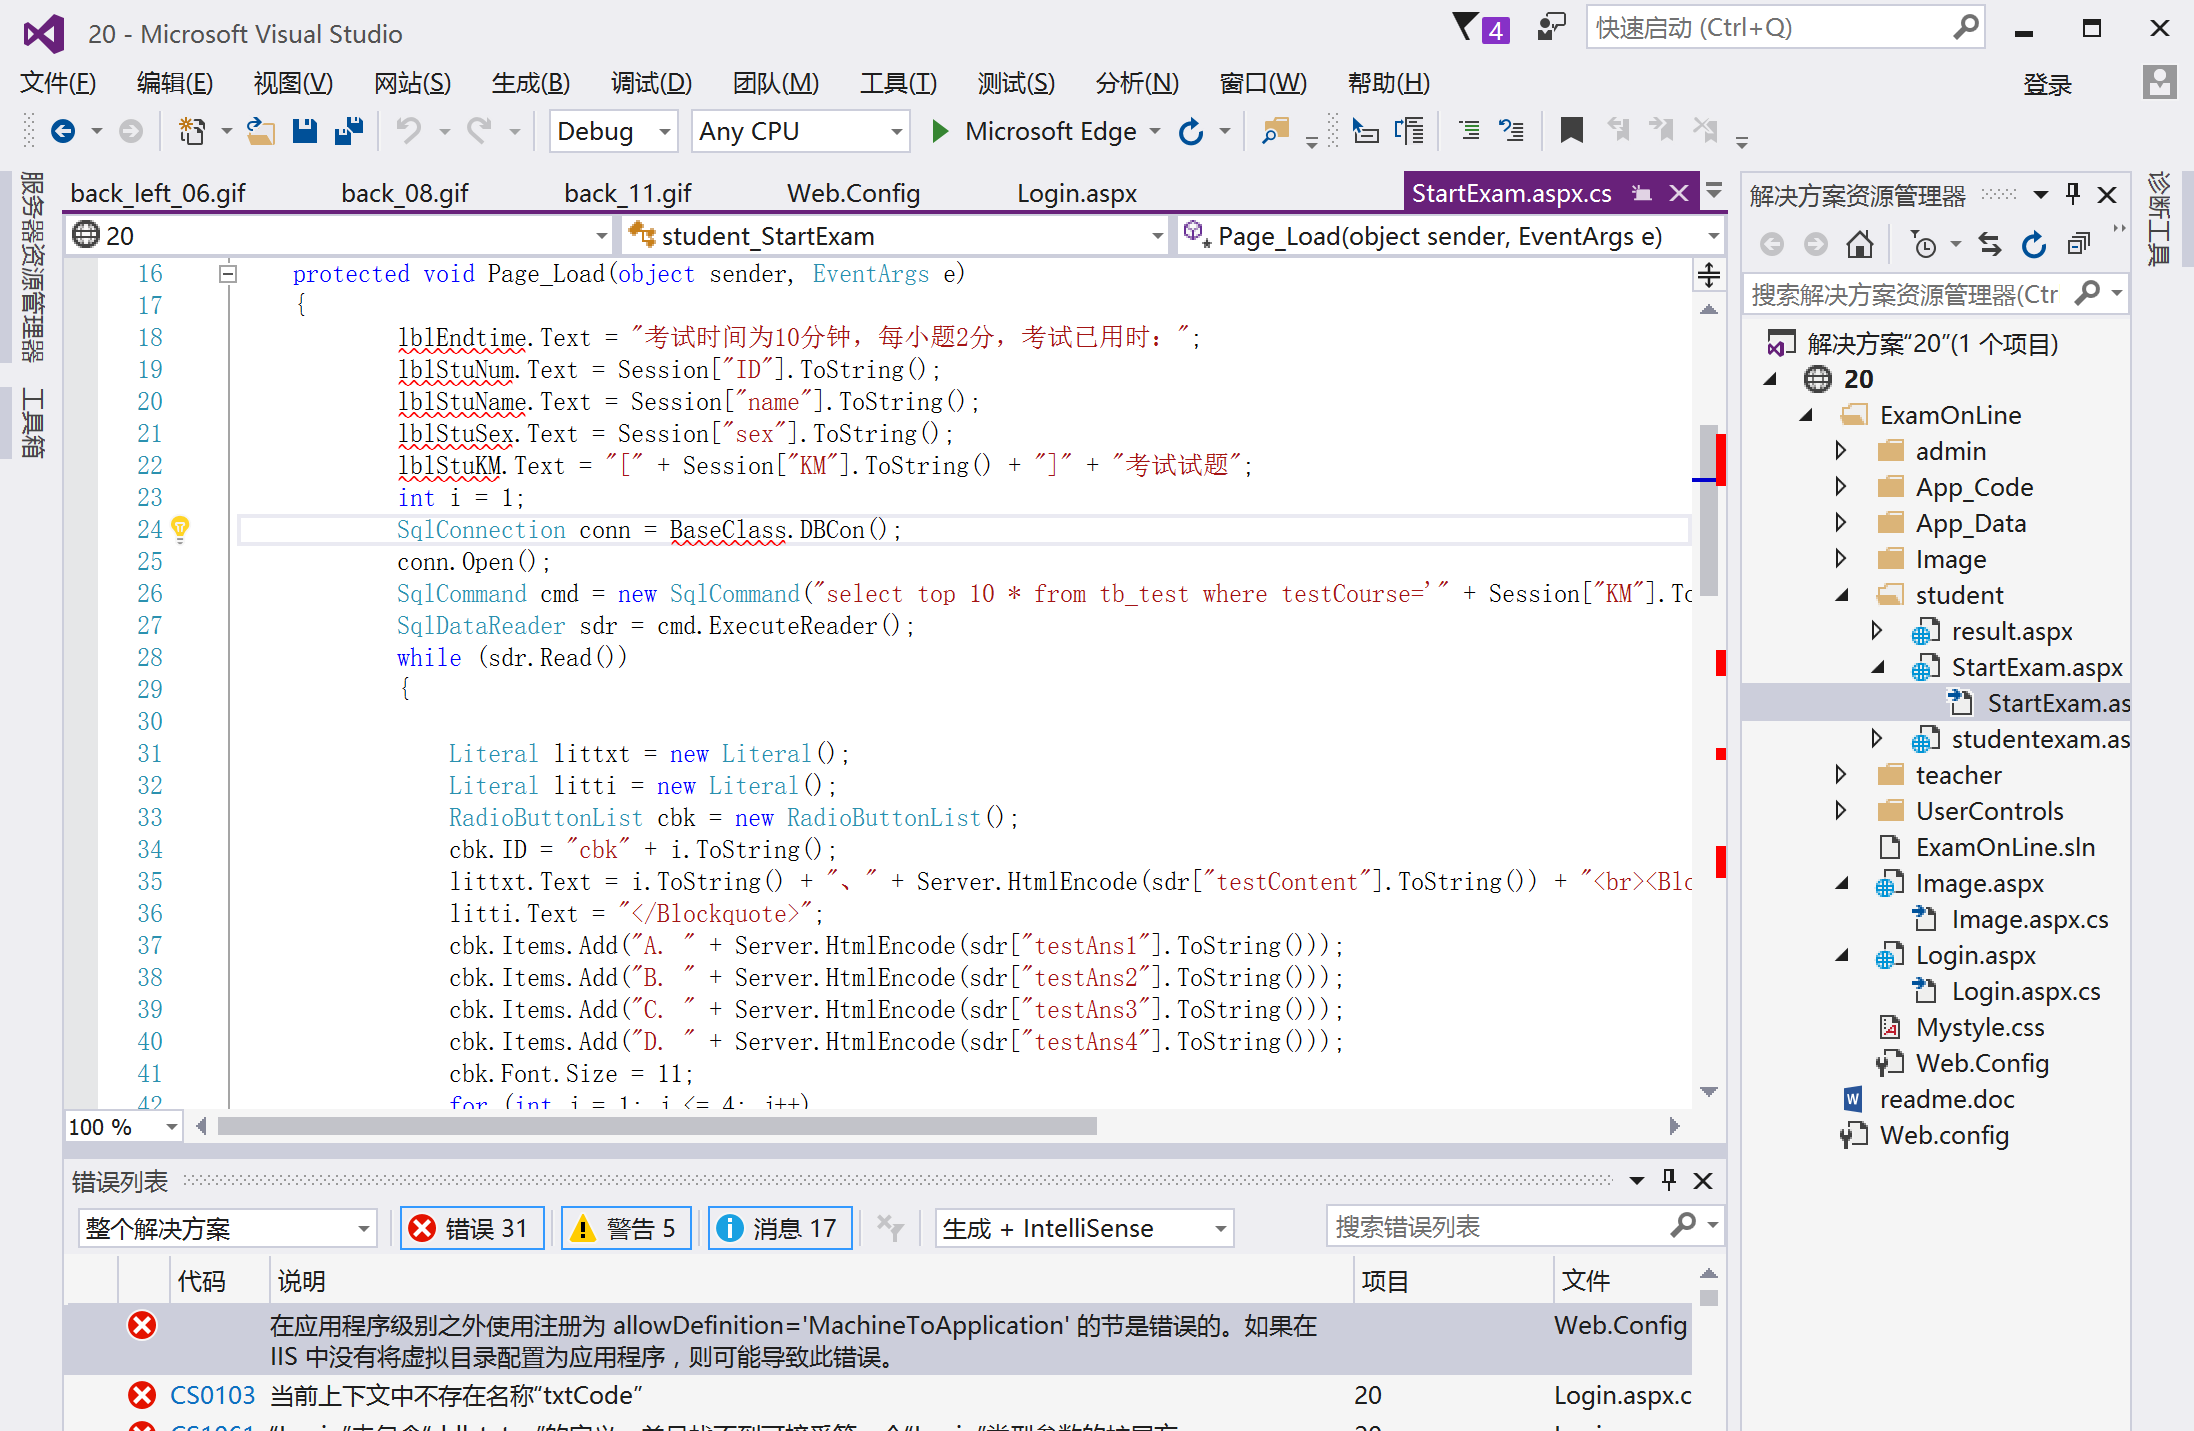Open the 工具(T) menu
Screen dimensions: 2194x1431
[898, 83]
